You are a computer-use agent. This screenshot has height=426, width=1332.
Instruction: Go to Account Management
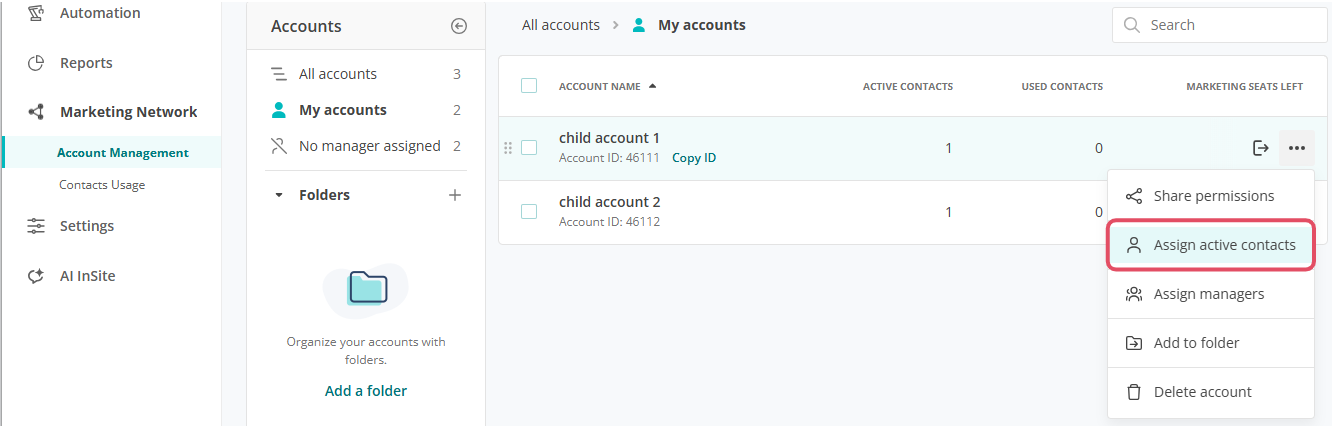[123, 153]
